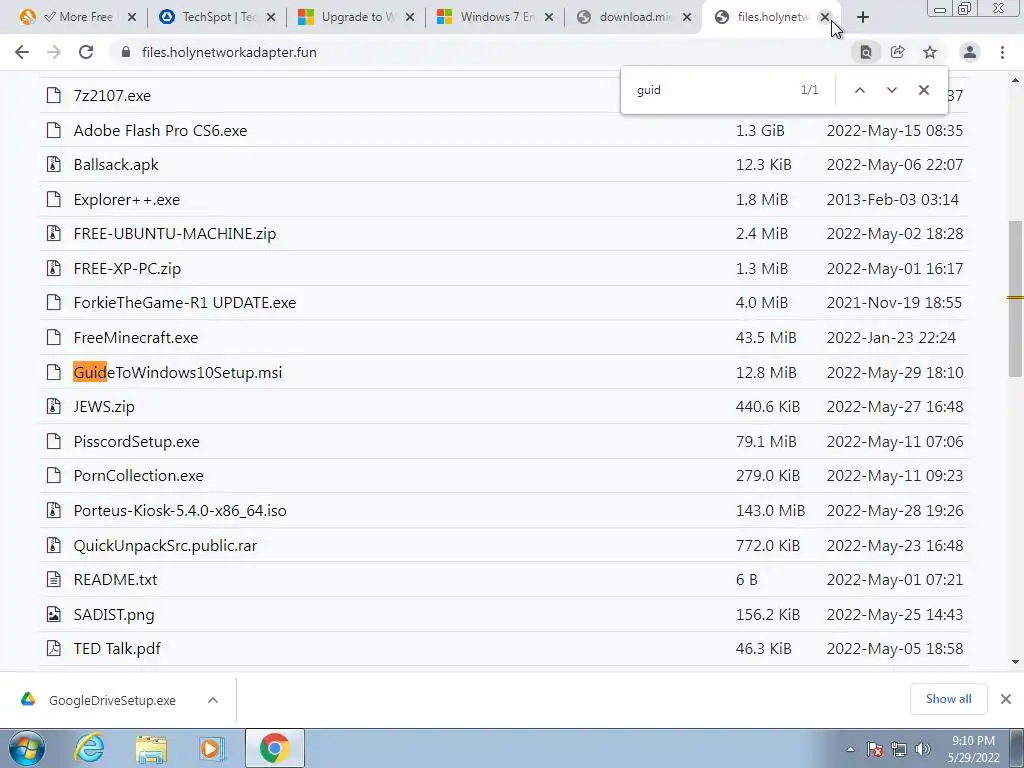The width and height of the screenshot is (1024, 768).
Task: Bookmark this page with the star icon
Action: coord(930,52)
